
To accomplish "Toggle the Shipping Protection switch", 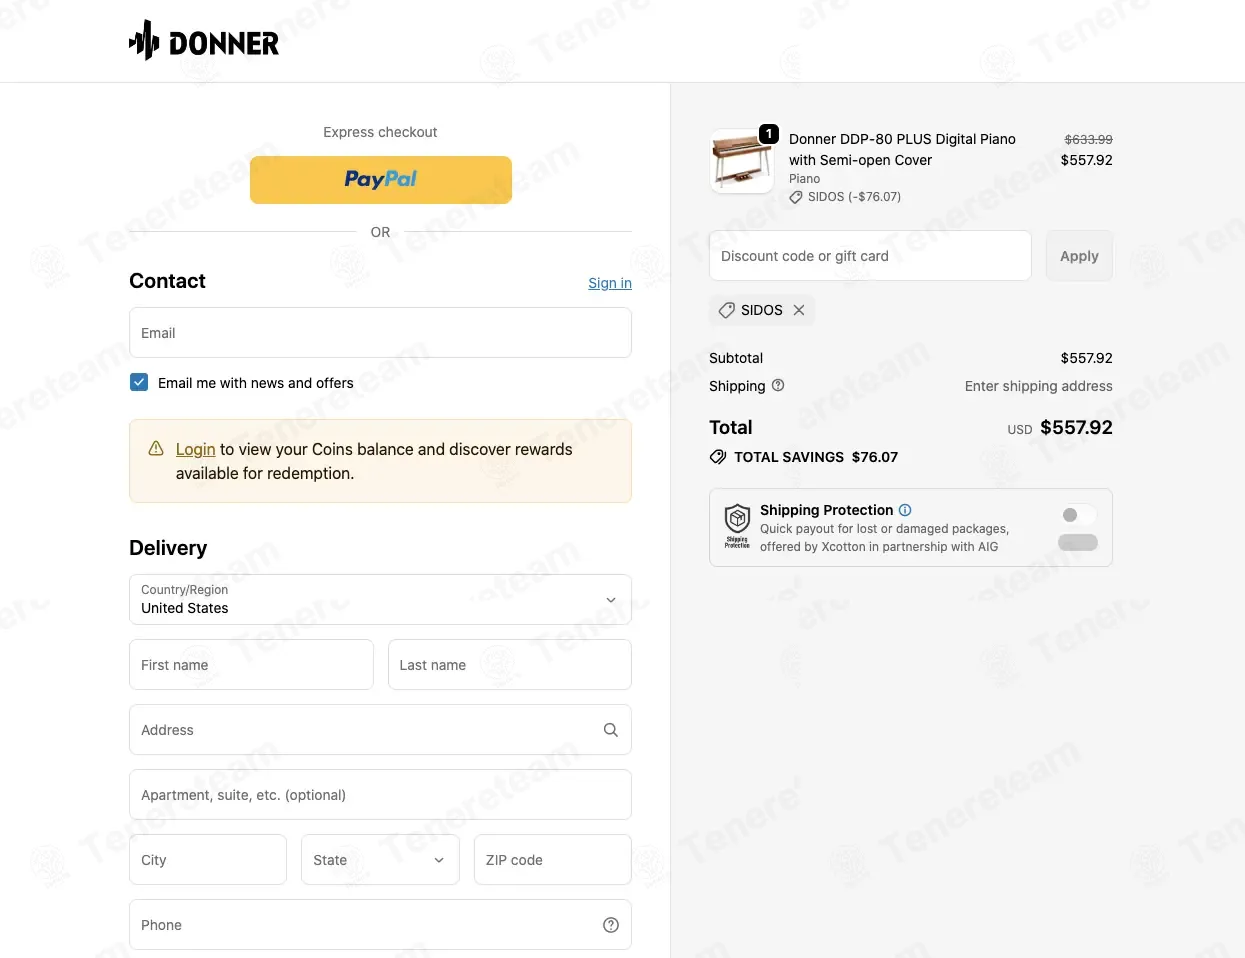I will tap(1078, 528).
